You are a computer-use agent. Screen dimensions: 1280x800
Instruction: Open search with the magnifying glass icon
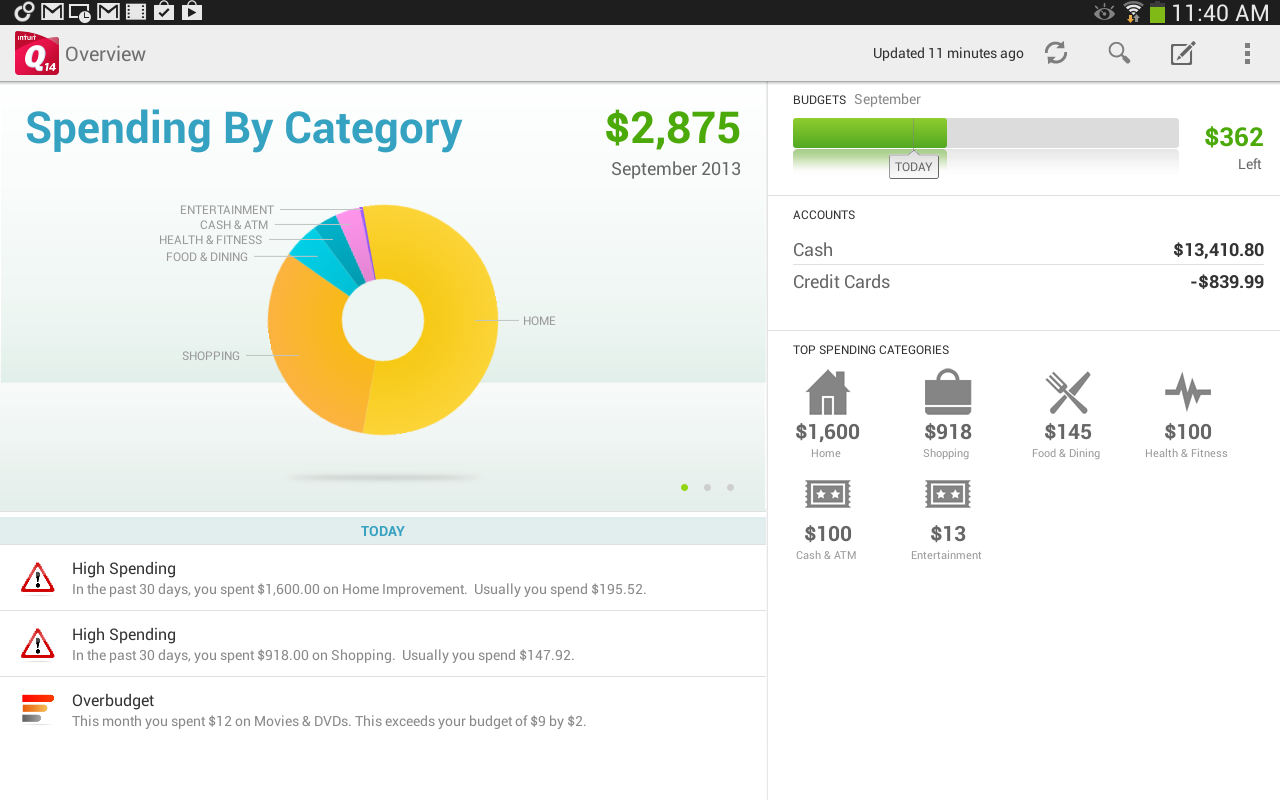[1119, 53]
